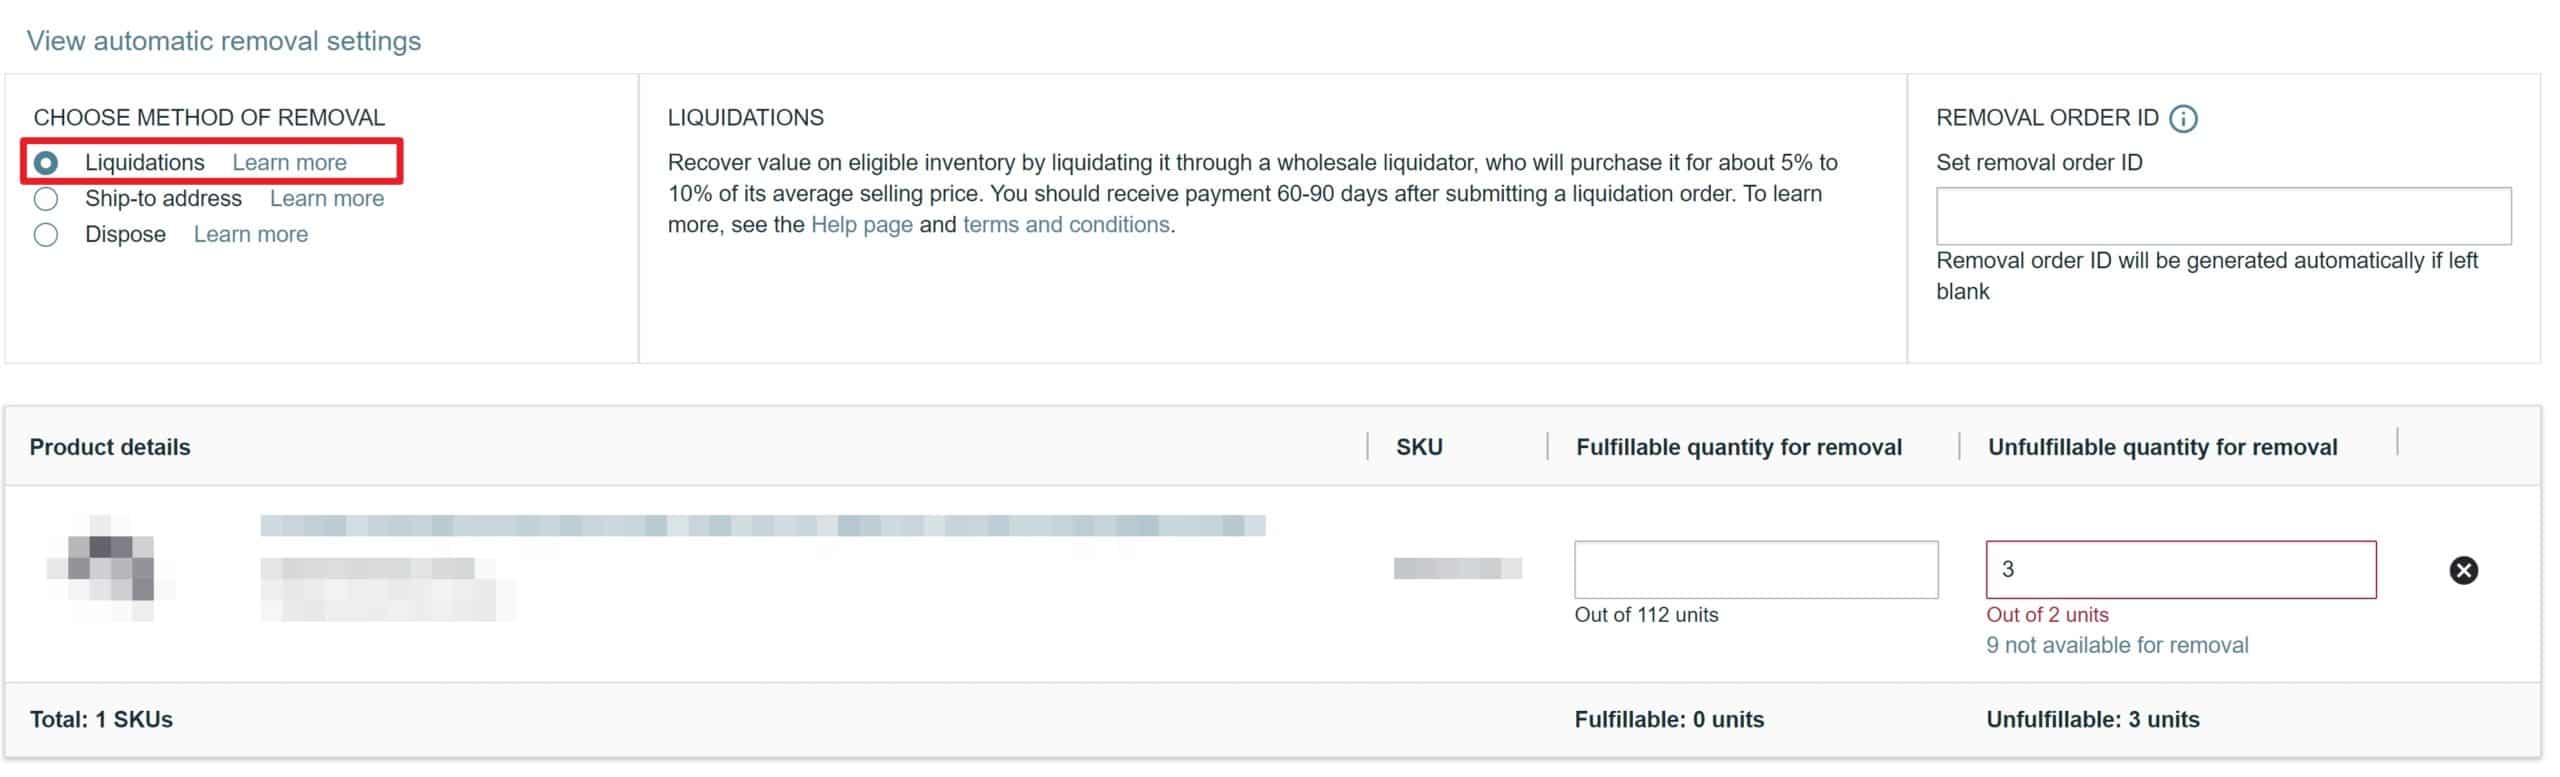The image size is (2560, 777).
Task: Open the Help page link
Action: click(862, 225)
